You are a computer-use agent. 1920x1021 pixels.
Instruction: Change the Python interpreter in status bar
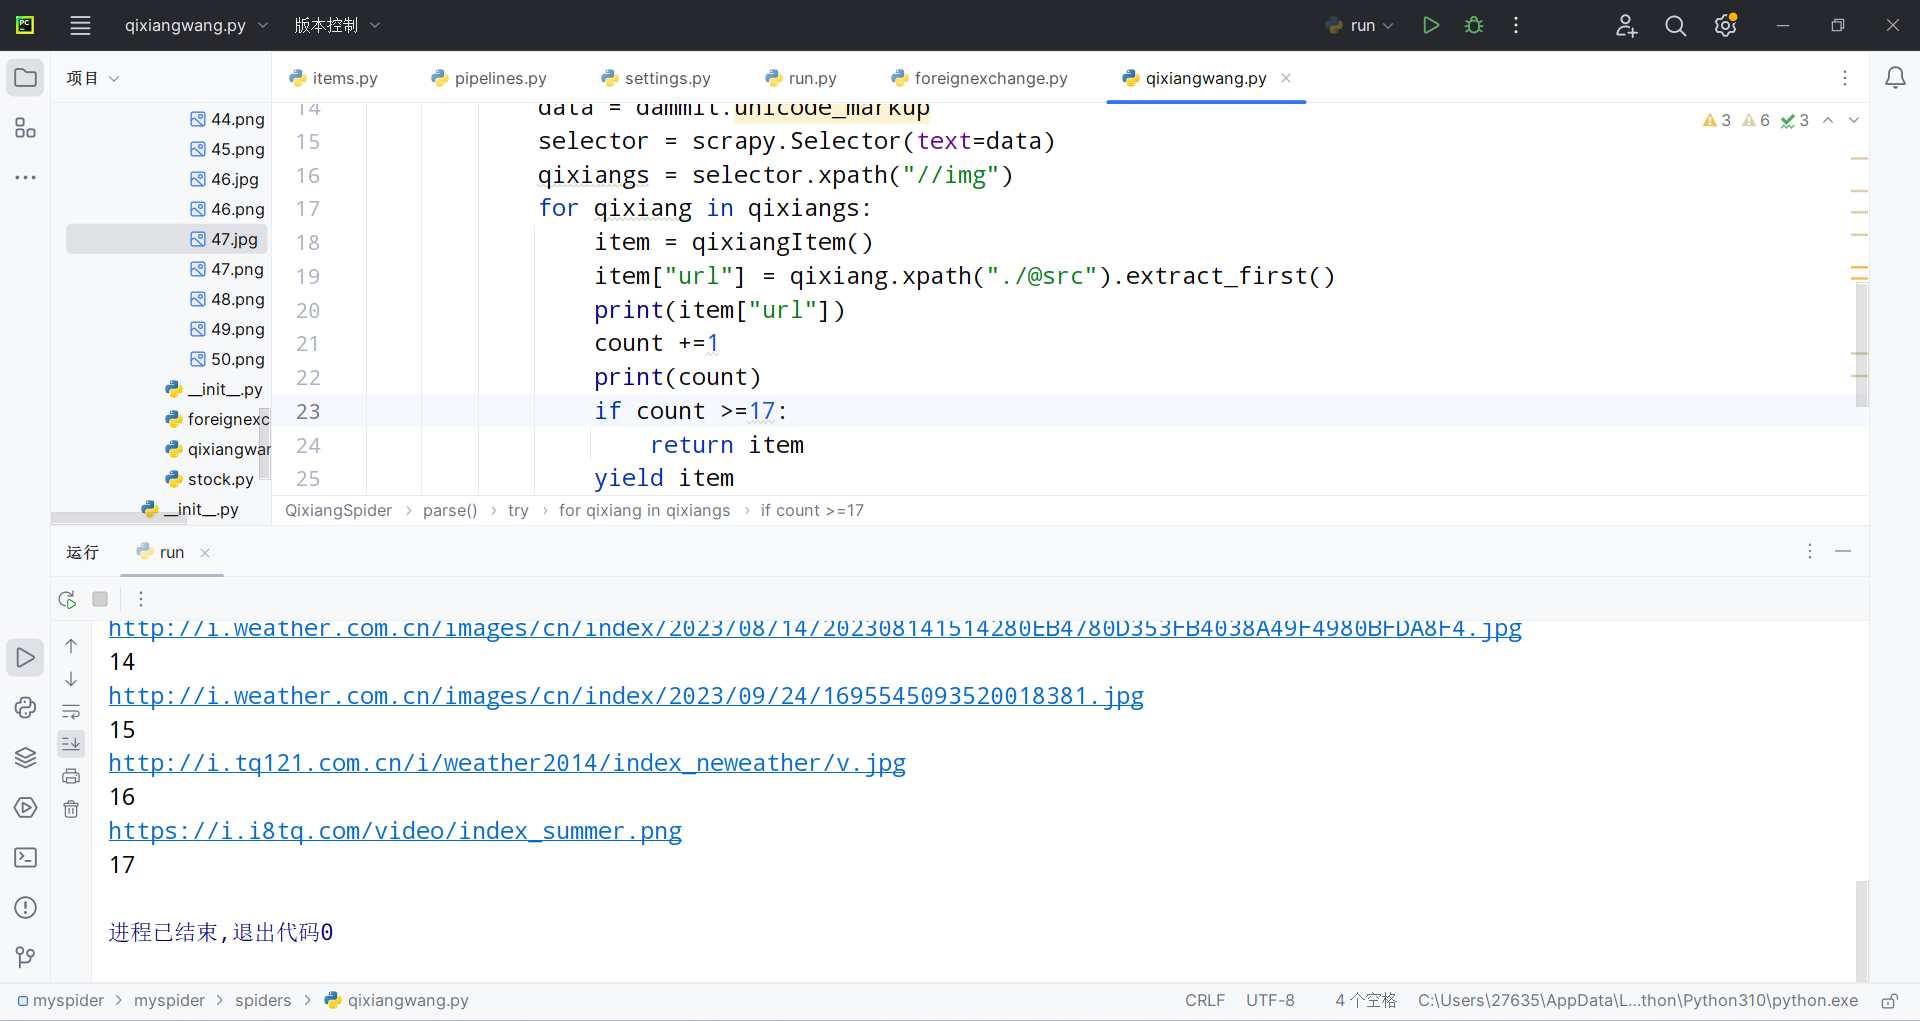[x=1638, y=1001]
